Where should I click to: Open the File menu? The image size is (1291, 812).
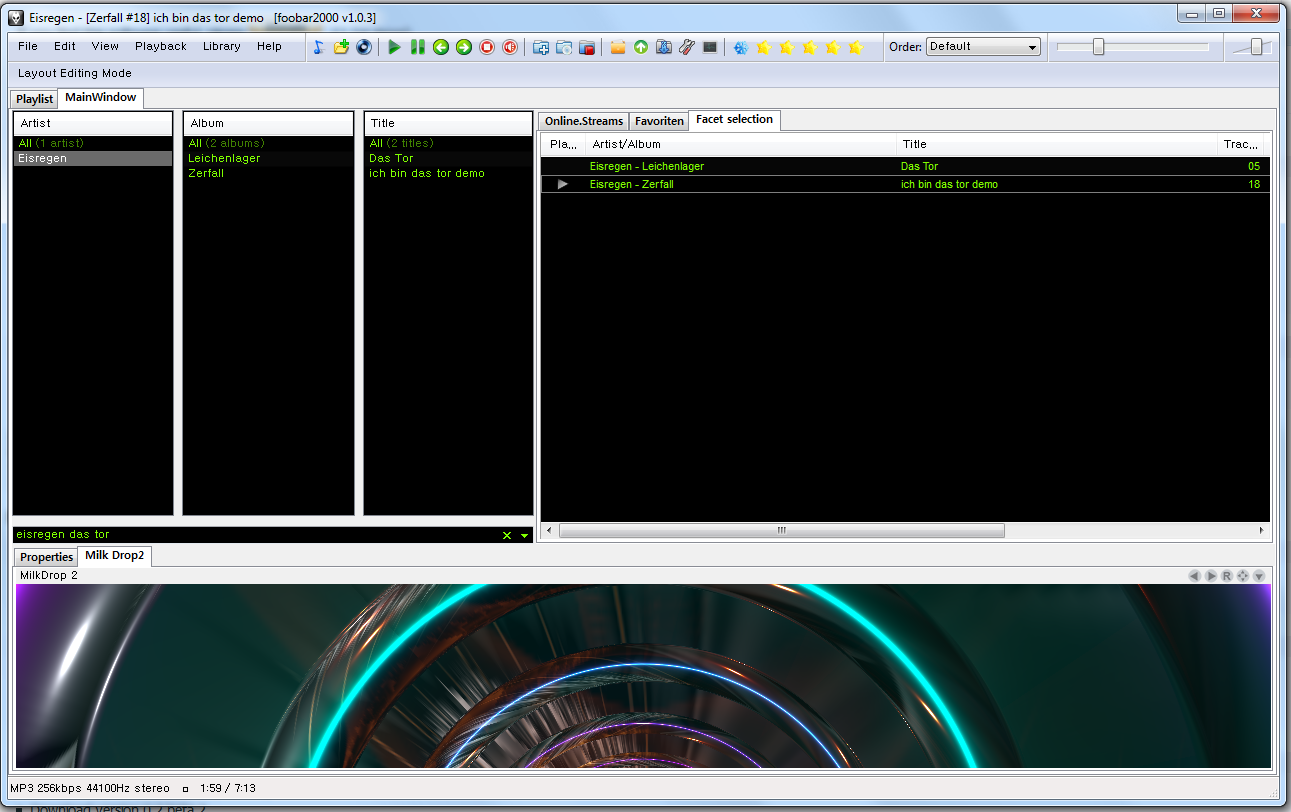pos(28,46)
